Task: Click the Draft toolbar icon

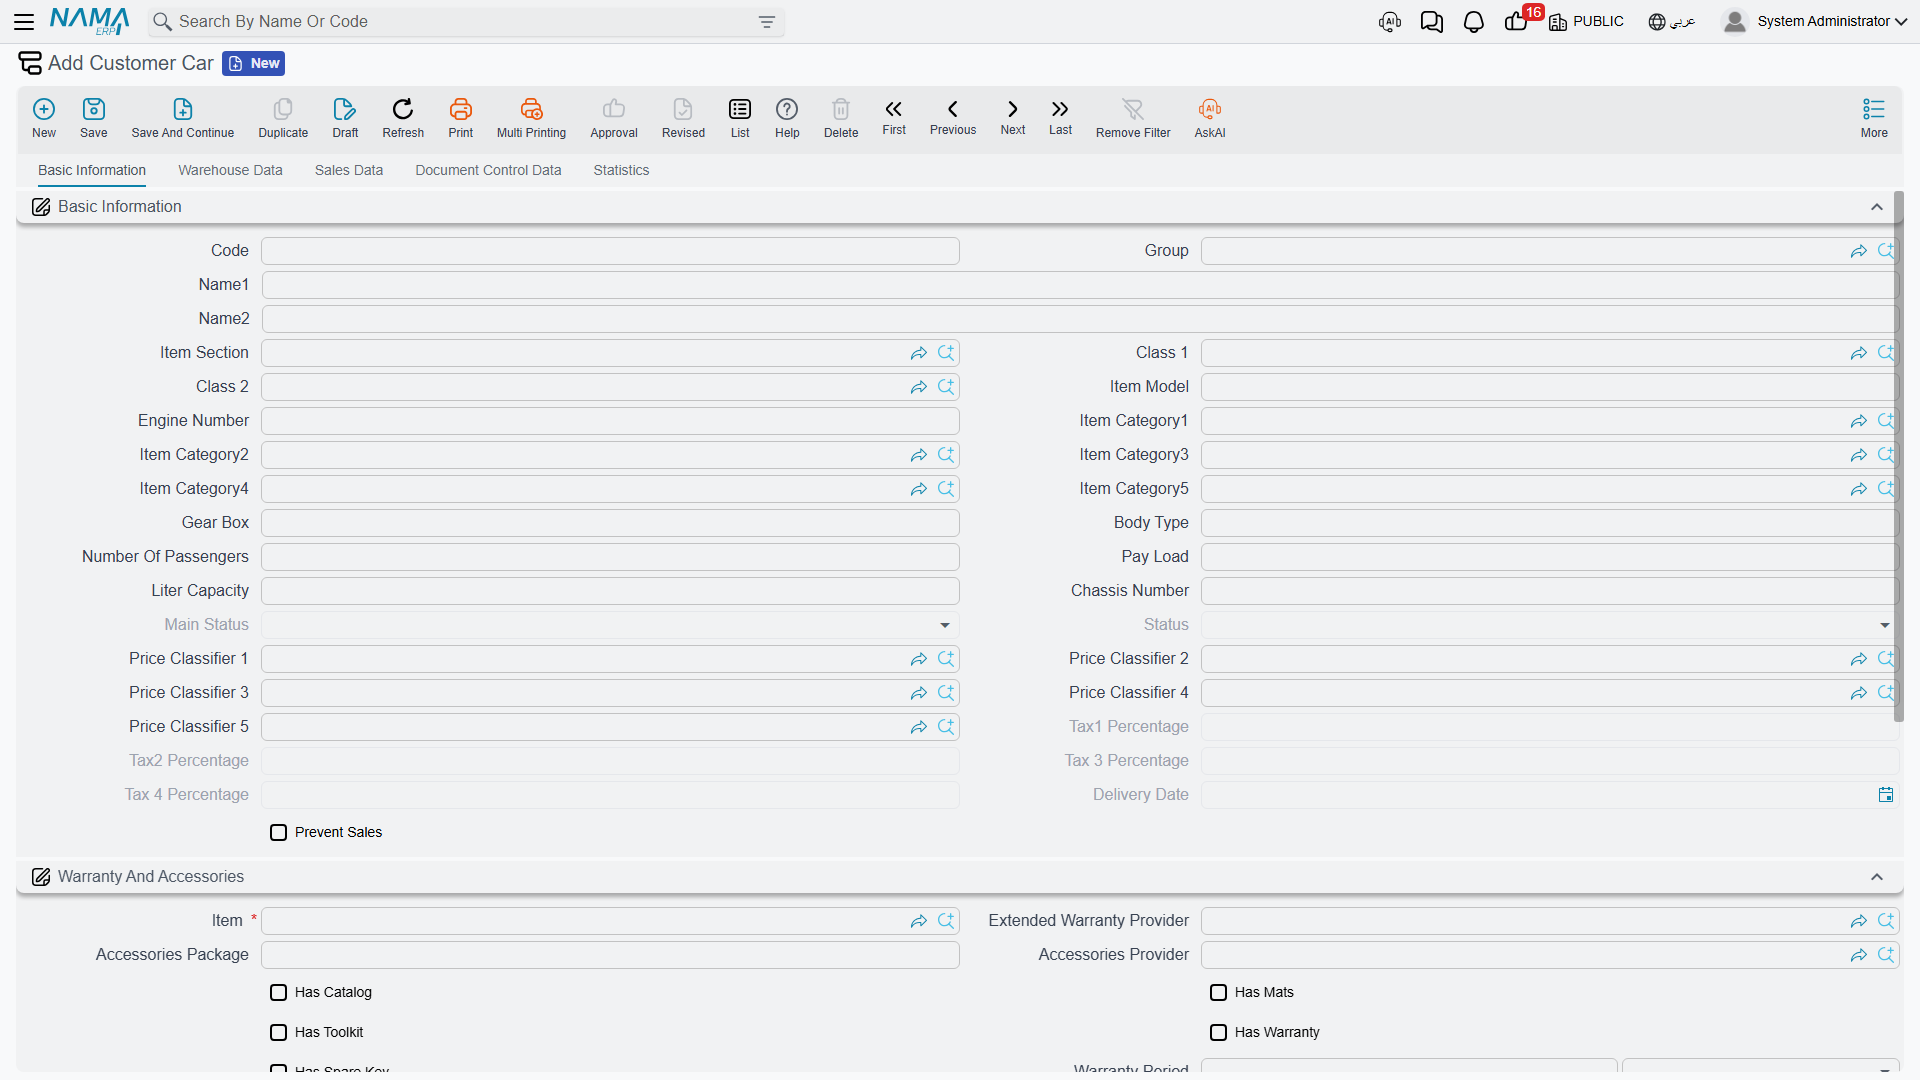Action: 345,118
